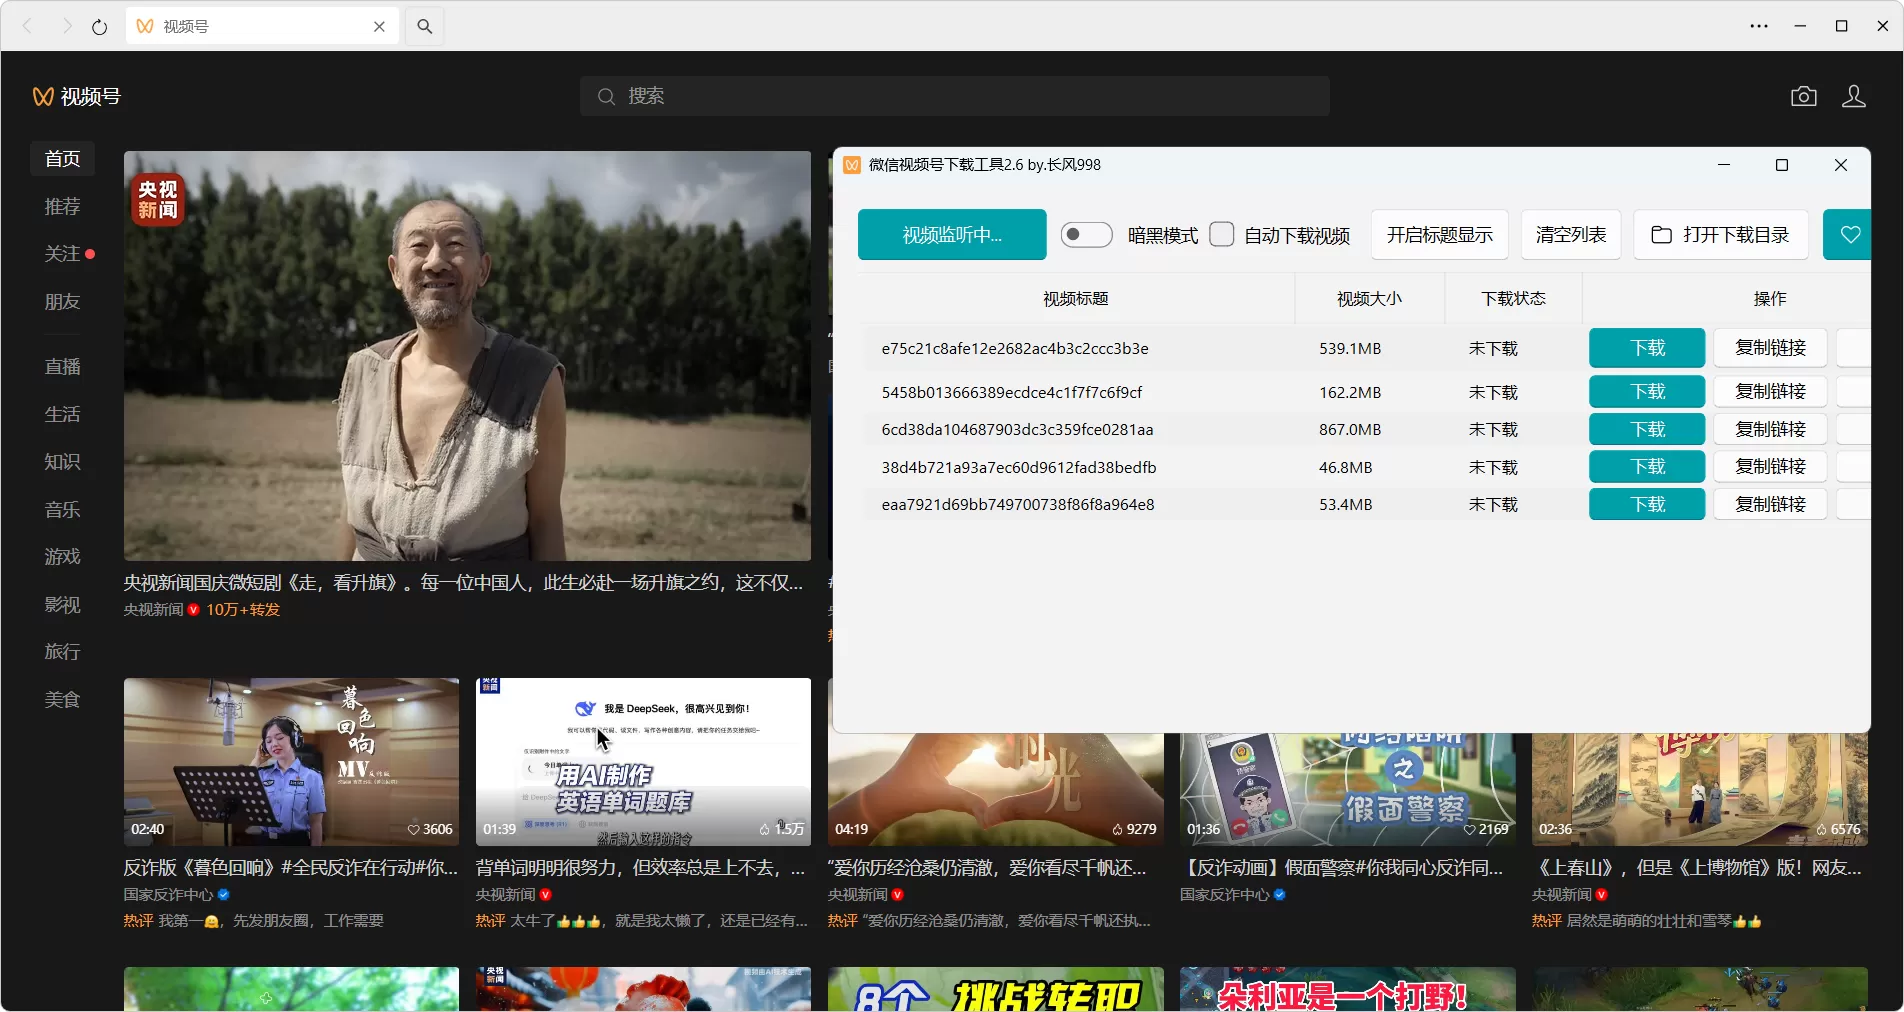
Task: Click the heart icon in the download tool
Action: click(x=1849, y=234)
